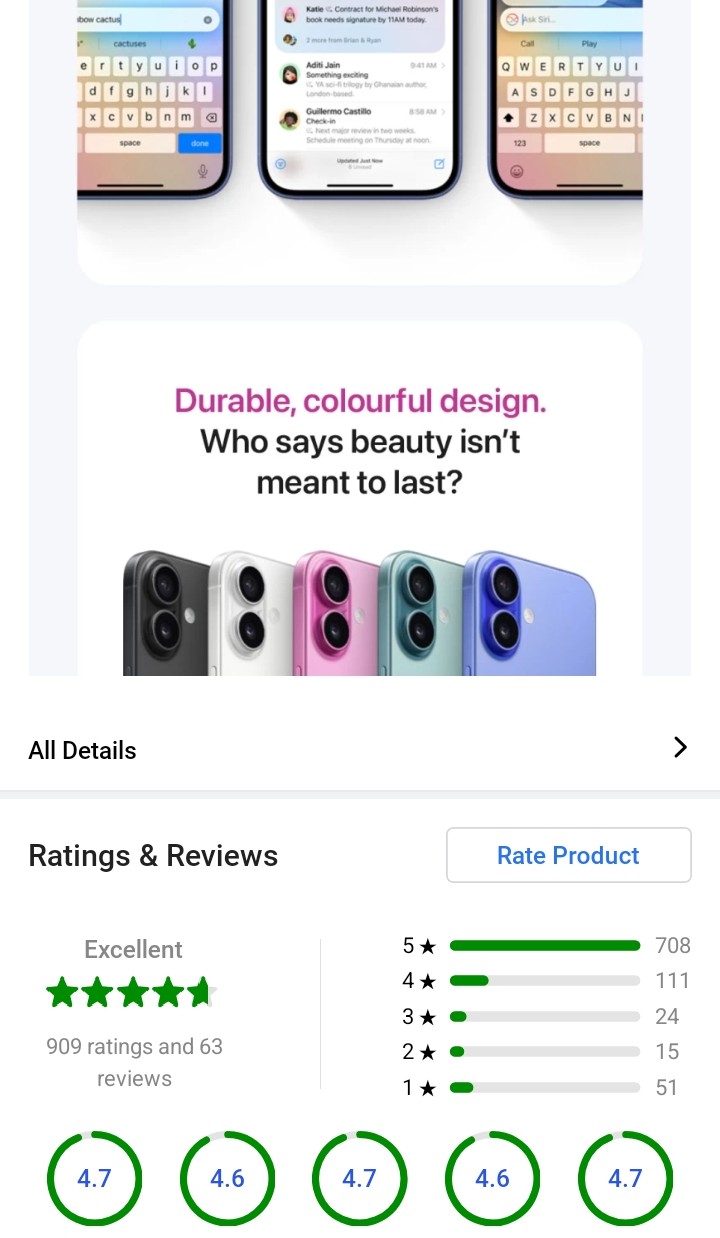Select the 5 star rating progress bar
This screenshot has width=720, height=1238.
(544, 946)
